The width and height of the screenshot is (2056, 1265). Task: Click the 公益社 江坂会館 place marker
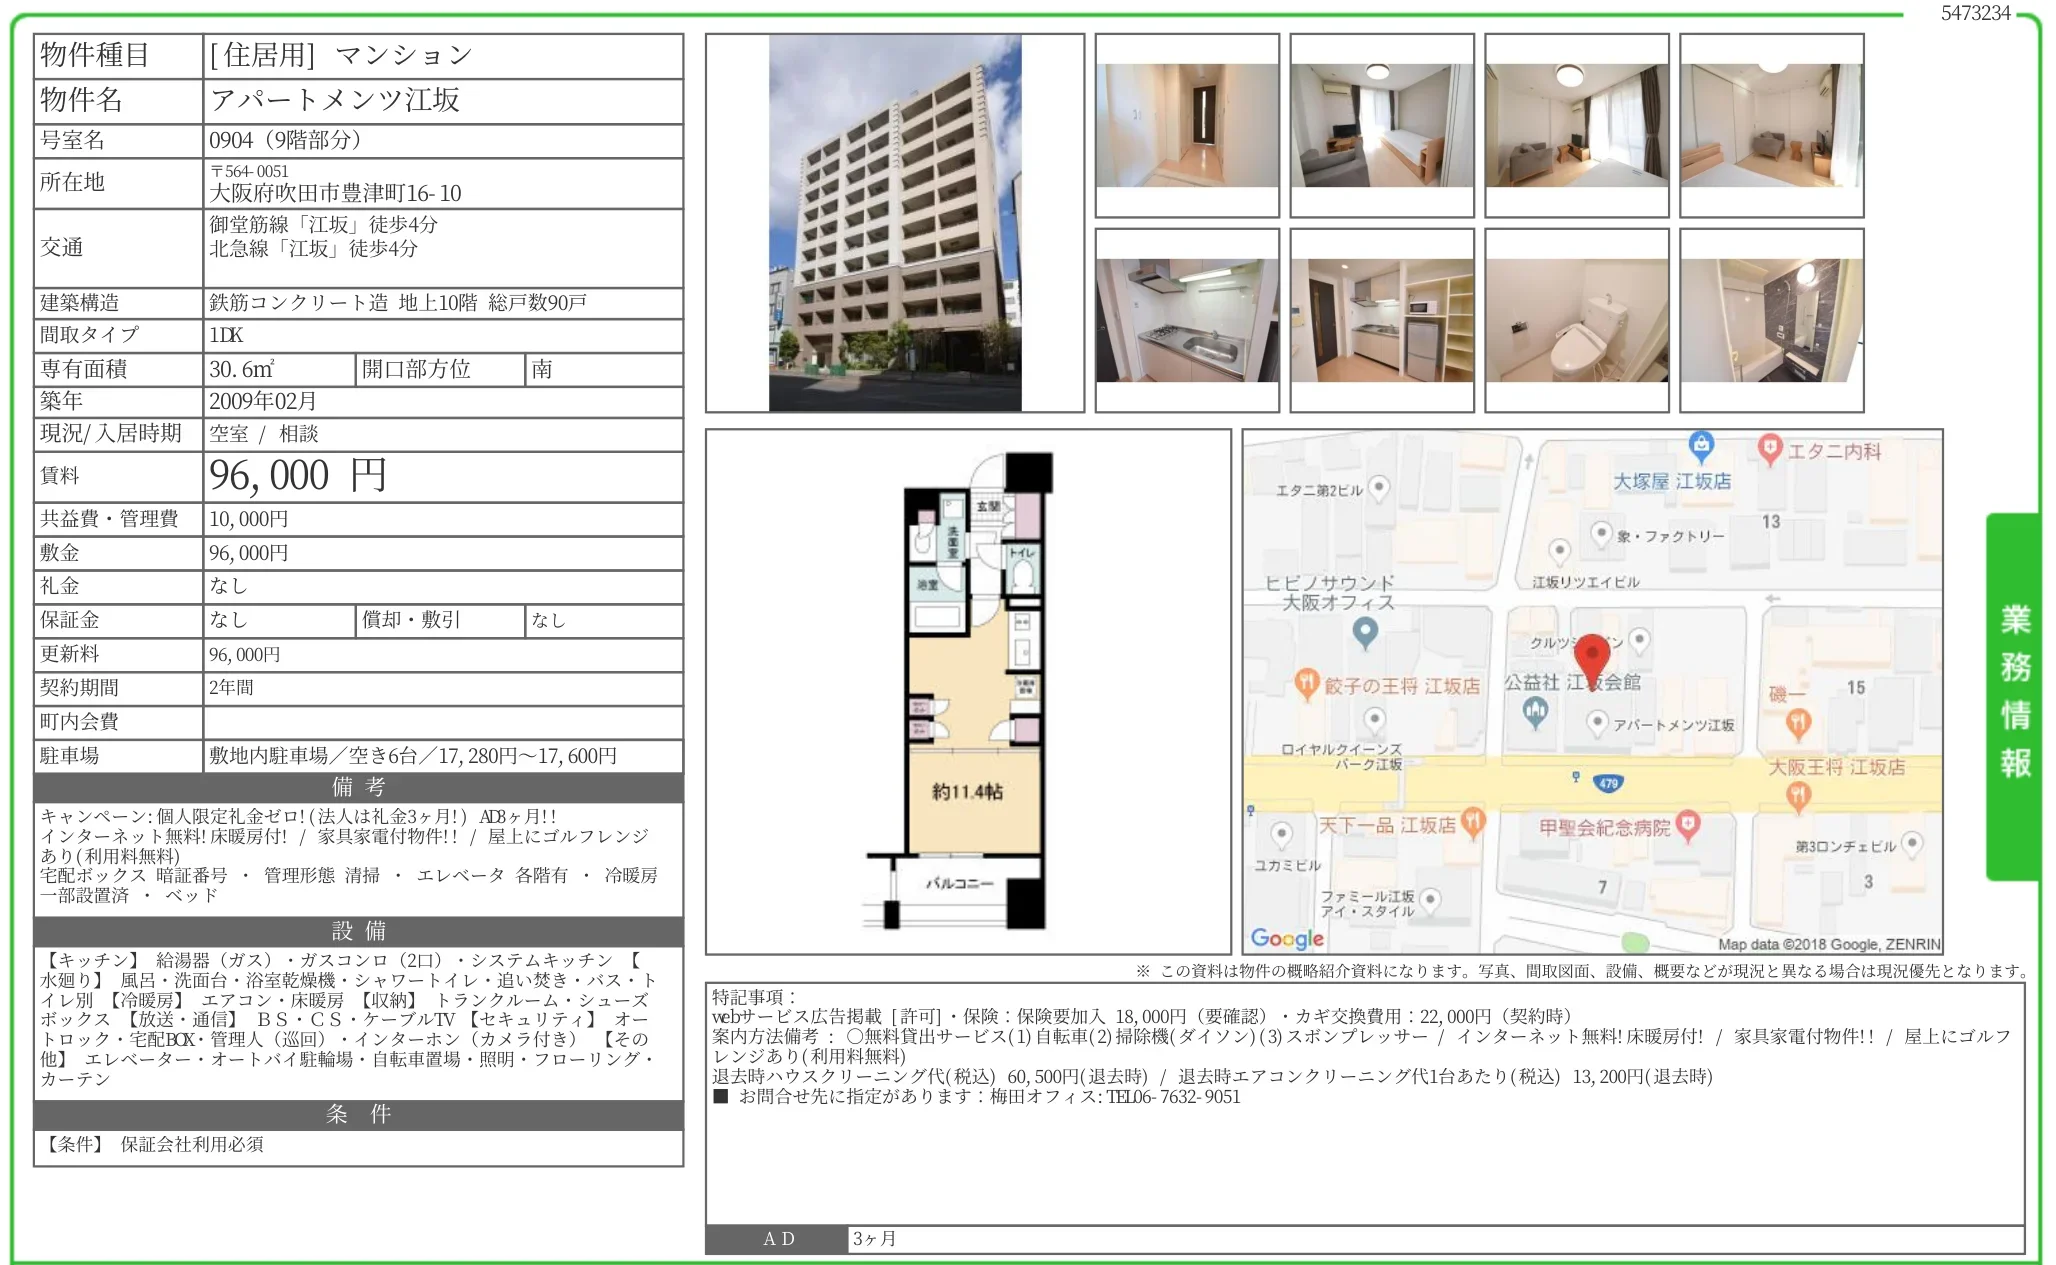(x=1535, y=709)
